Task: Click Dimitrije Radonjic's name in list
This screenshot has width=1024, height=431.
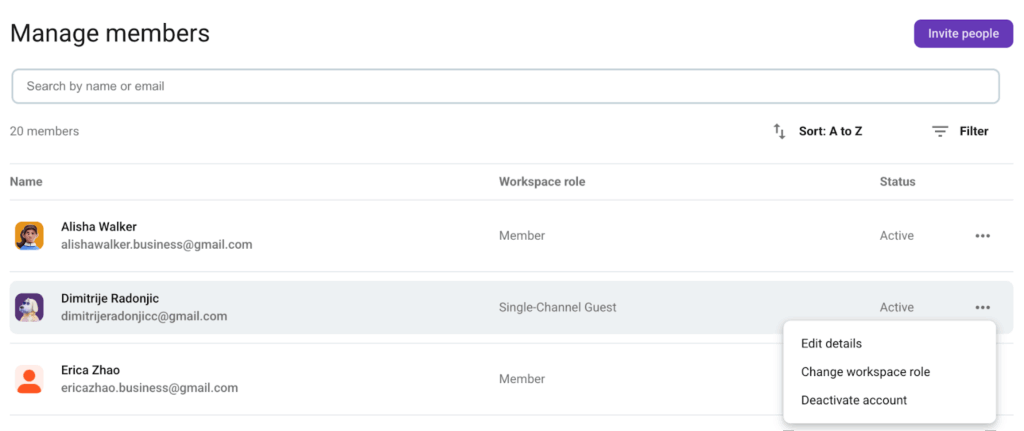Action: tap(110, 298)
